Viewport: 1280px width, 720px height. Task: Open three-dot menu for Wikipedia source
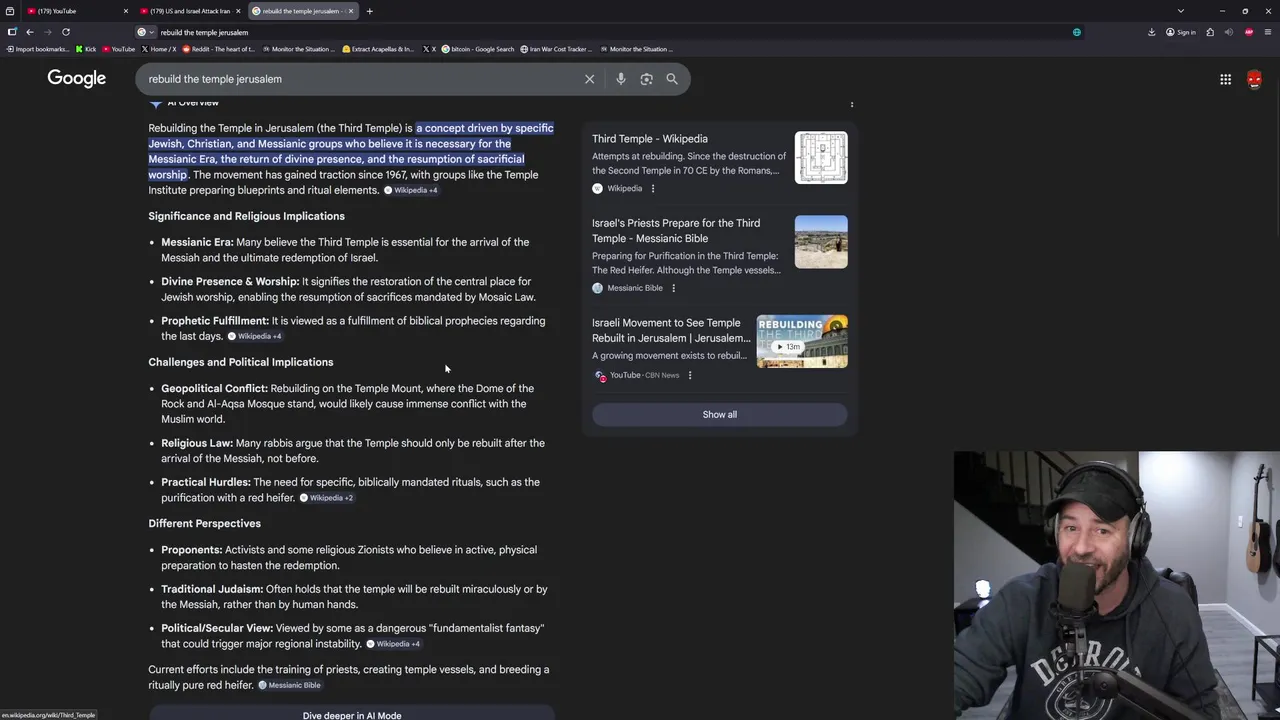(653, 188)
